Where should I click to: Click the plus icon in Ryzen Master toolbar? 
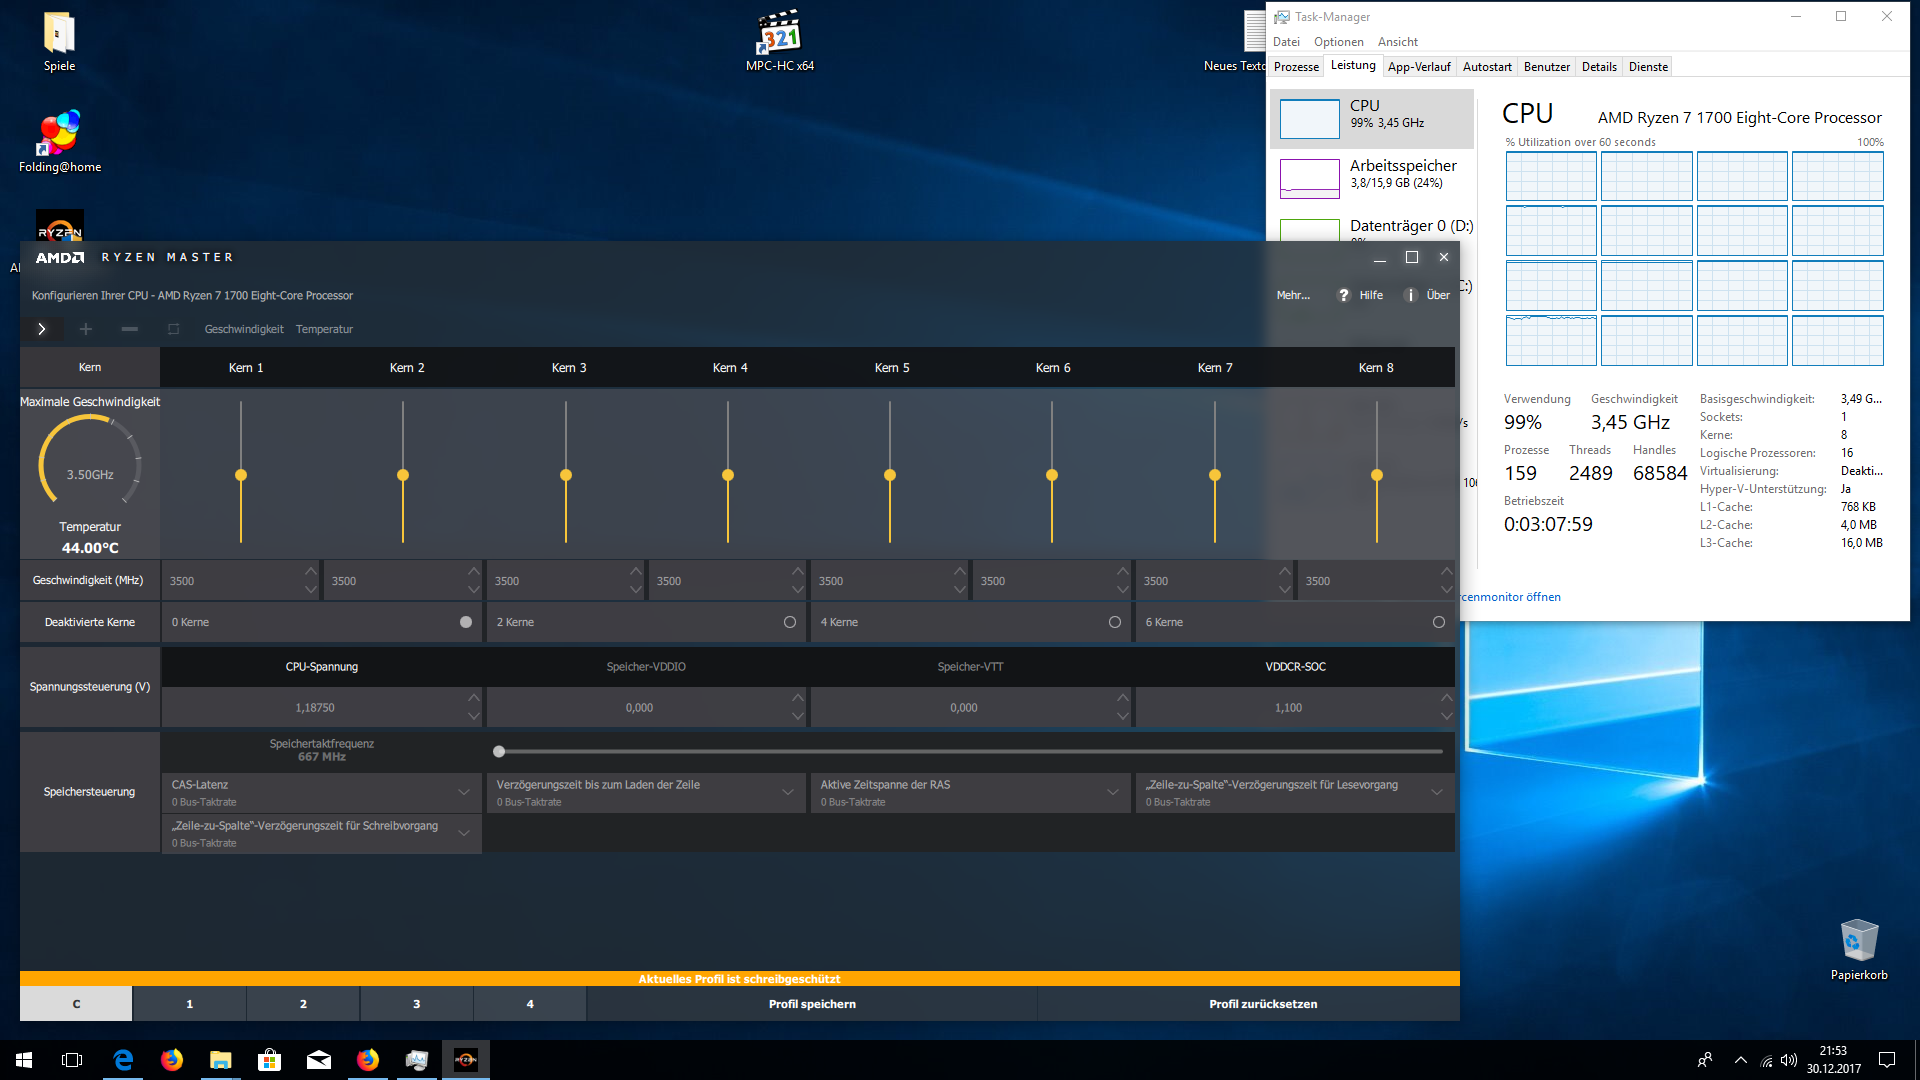(86, 329)
